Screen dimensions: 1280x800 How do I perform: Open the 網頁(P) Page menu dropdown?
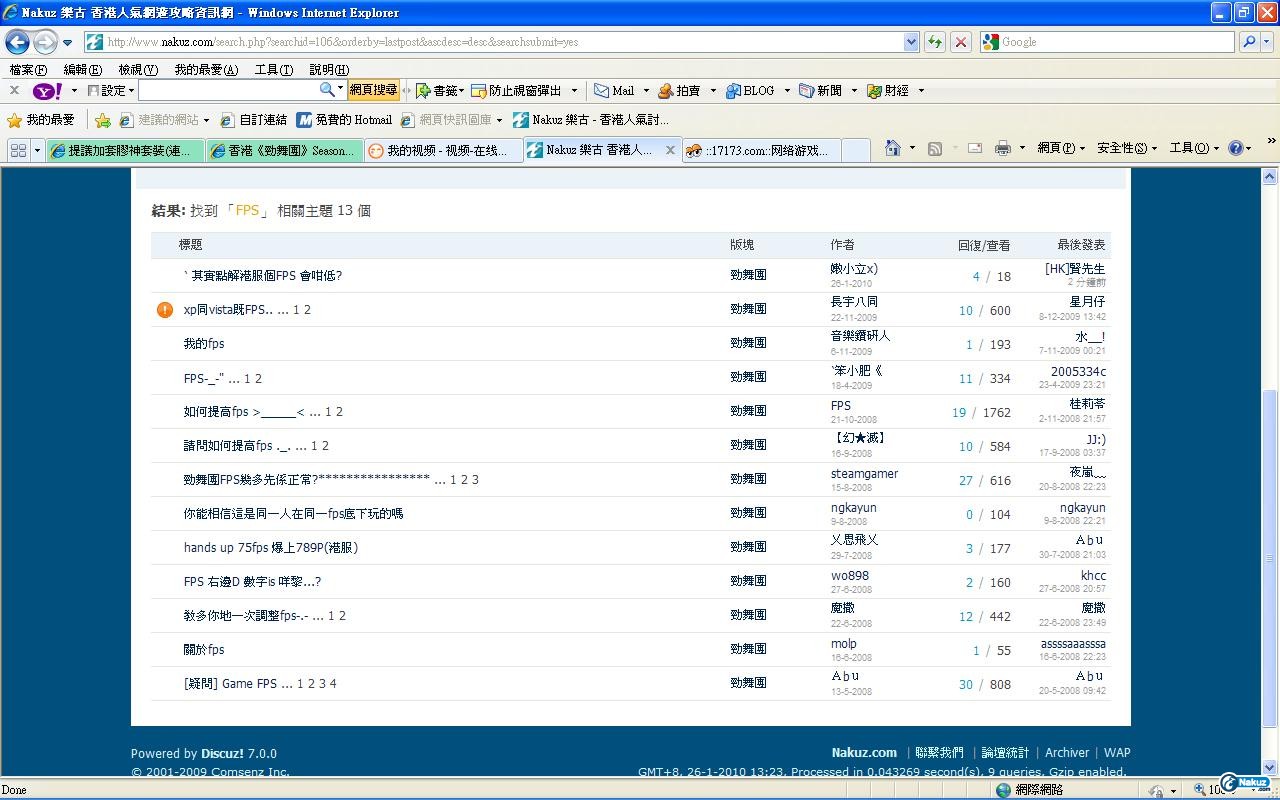tap(1061, 148)
